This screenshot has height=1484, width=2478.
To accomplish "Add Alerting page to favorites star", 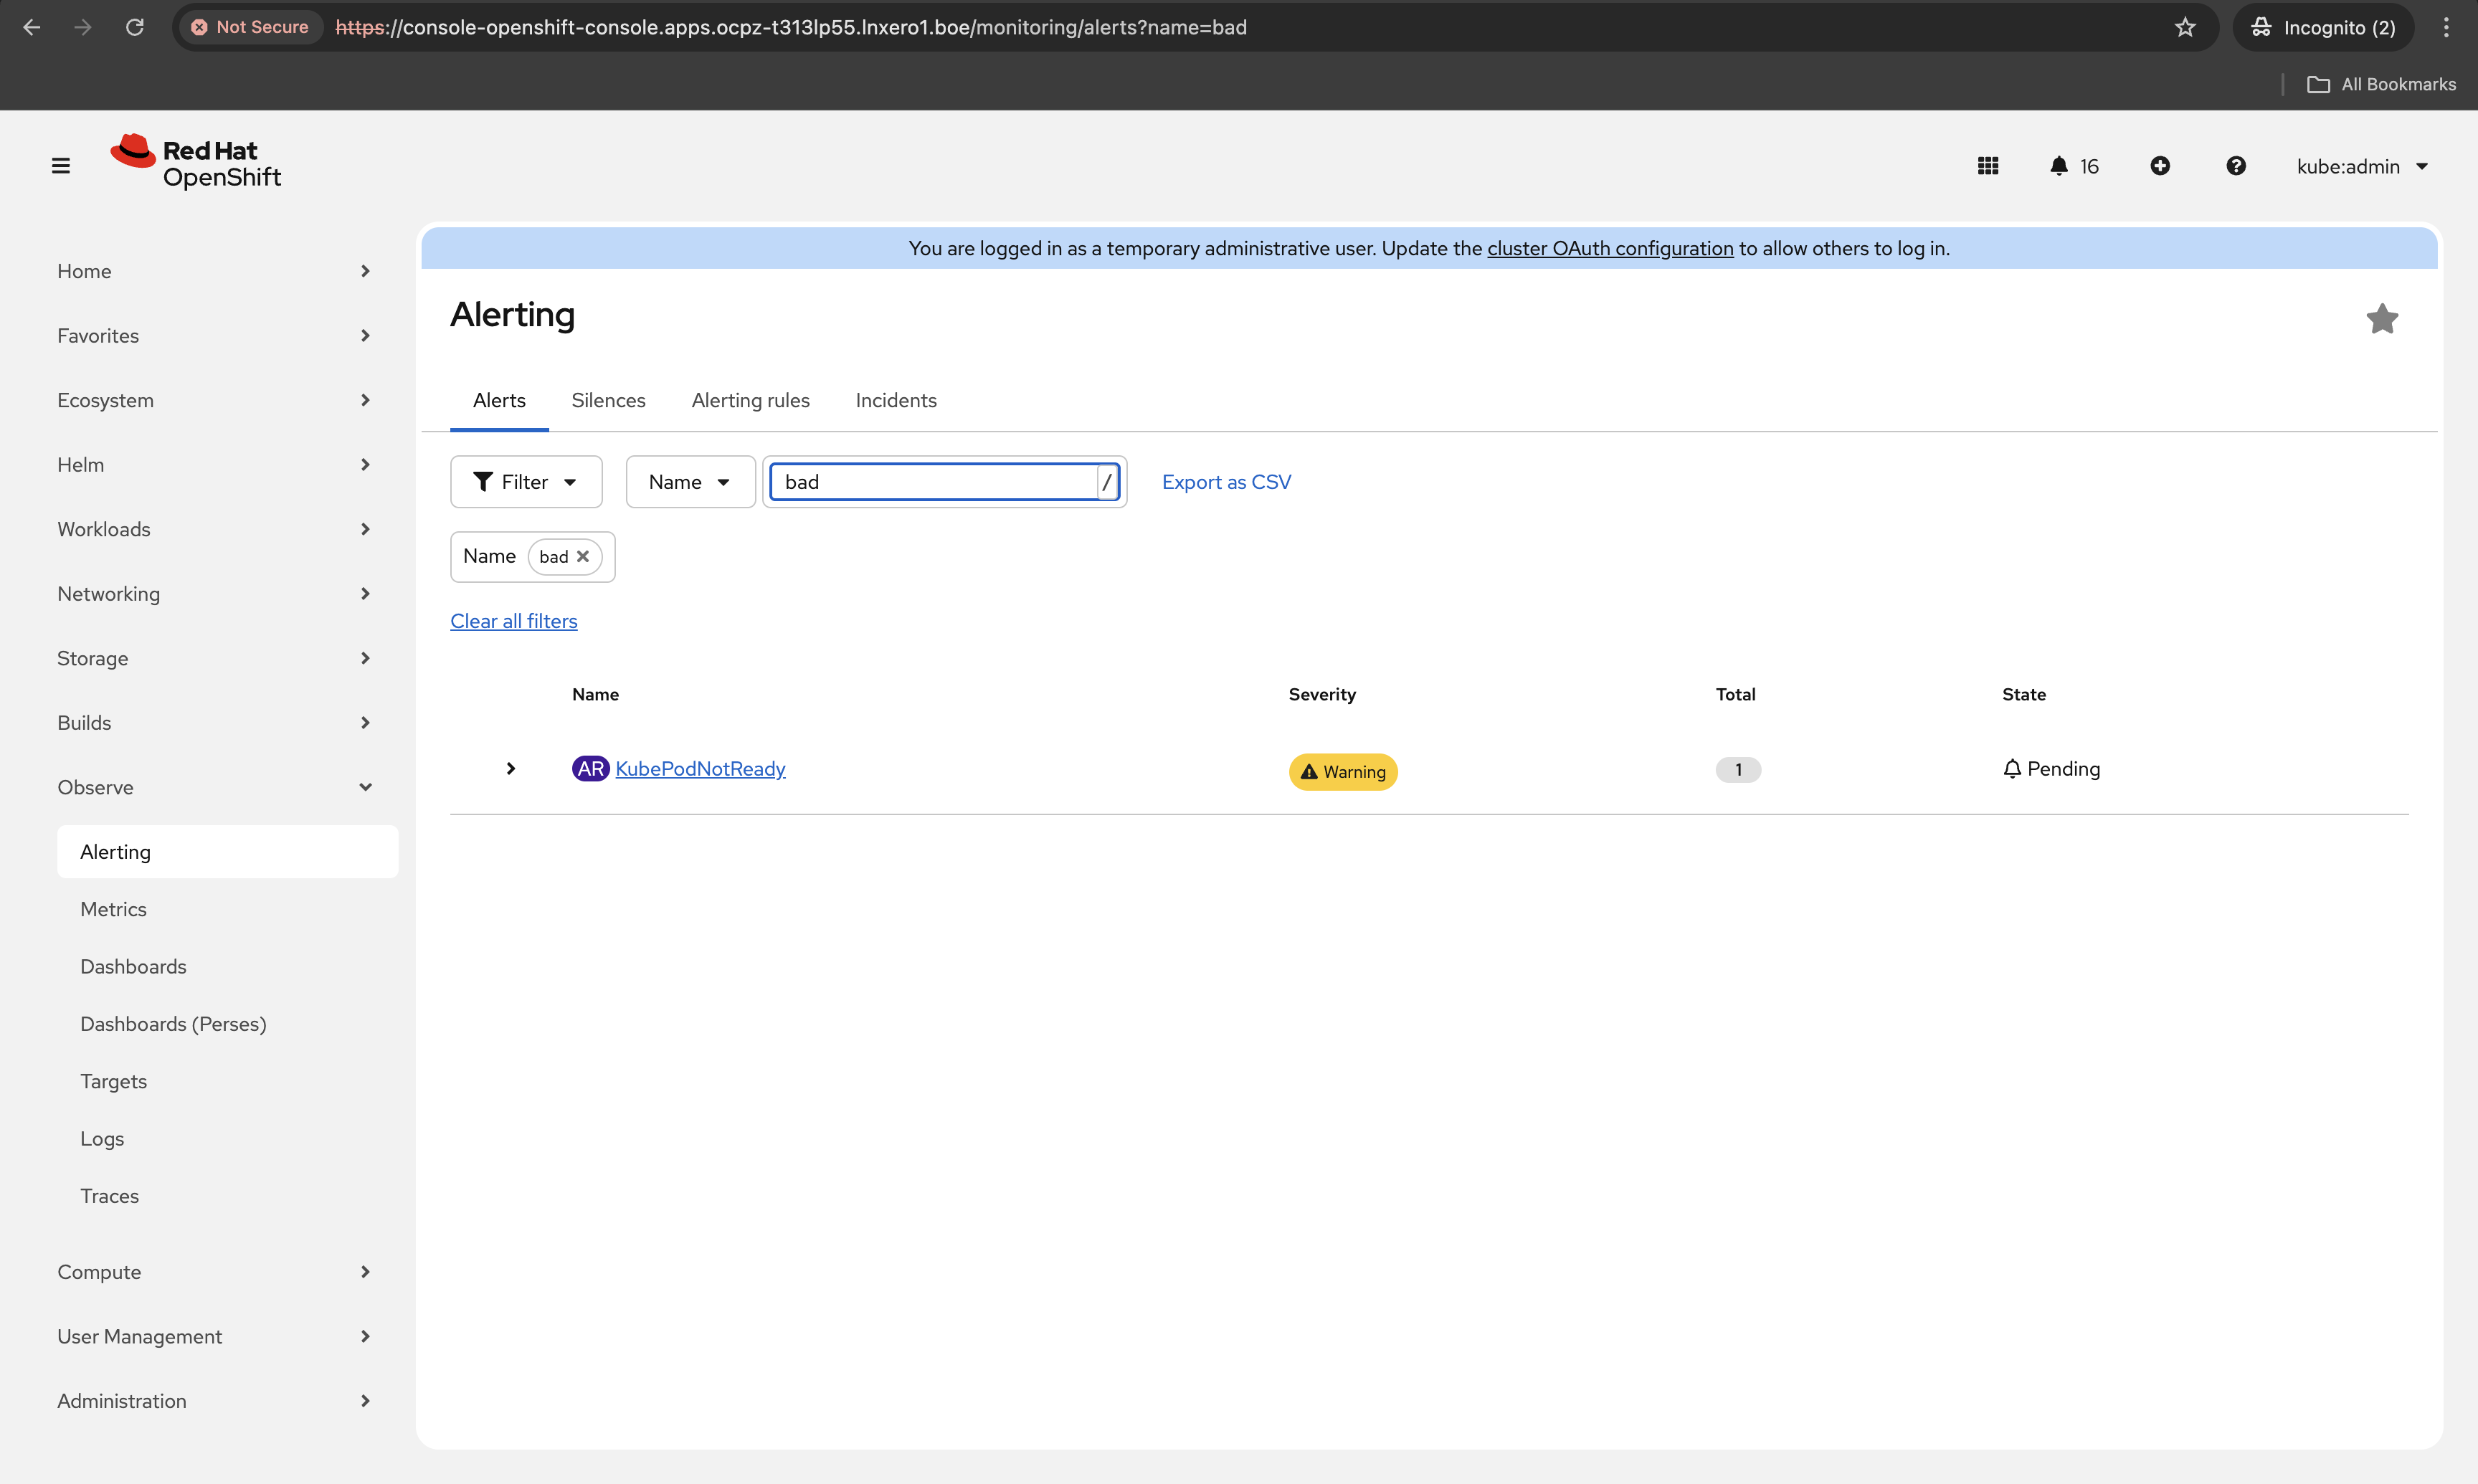I will tap(2381, 319).
